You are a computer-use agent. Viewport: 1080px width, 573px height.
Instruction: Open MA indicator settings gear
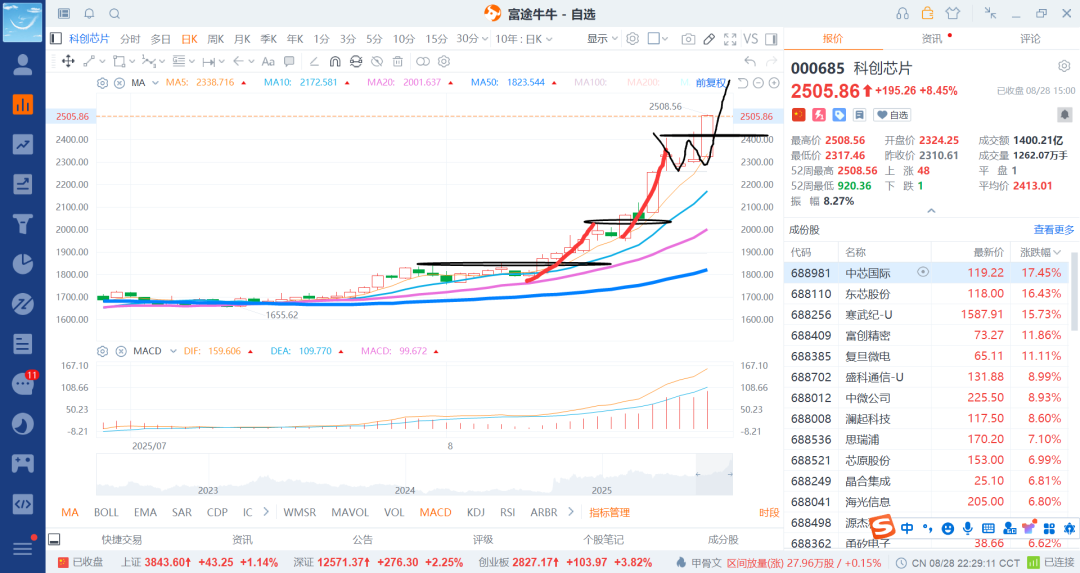[103, 83]
